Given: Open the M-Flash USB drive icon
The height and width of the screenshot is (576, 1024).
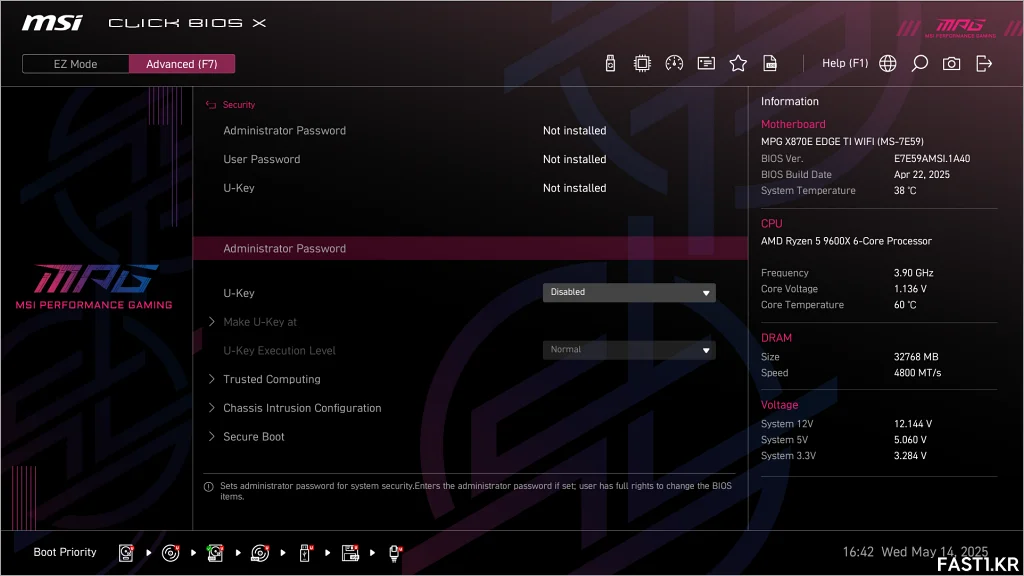Looking at the screenshot, I should point(610,63).
